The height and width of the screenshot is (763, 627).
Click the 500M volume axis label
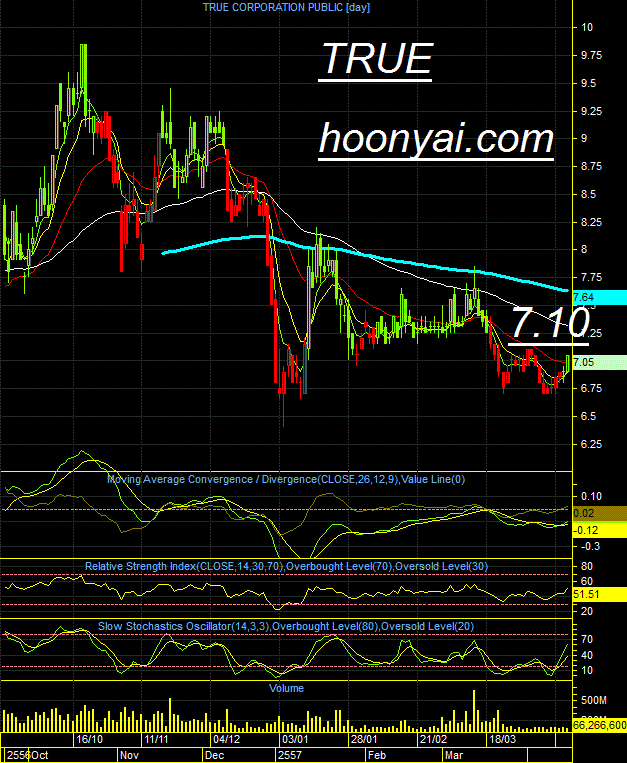pyautogui.click(x=594, y=701)
